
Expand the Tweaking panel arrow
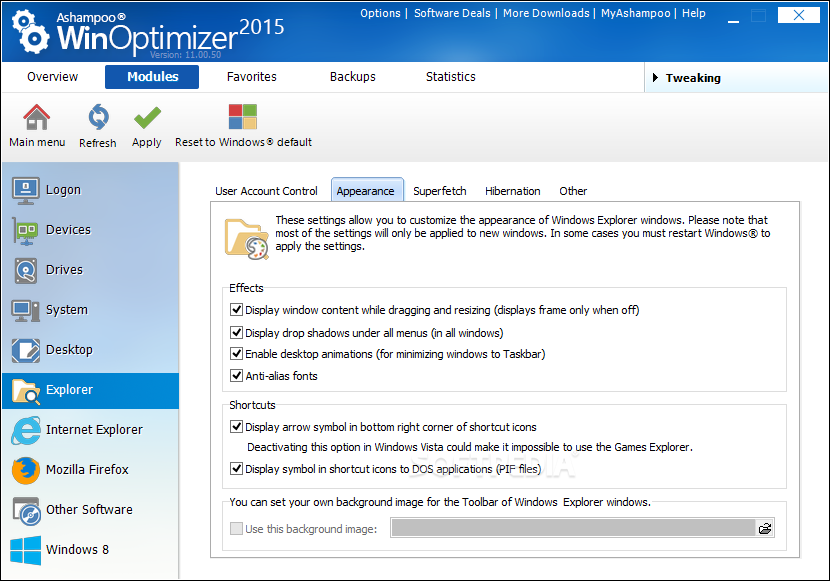point(655,78)
